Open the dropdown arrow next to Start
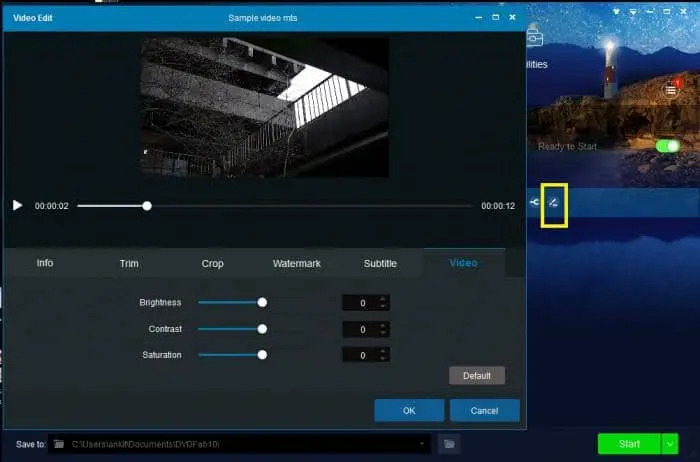The image size is (700, 462). pyautogui.click(x=670, y=443)
